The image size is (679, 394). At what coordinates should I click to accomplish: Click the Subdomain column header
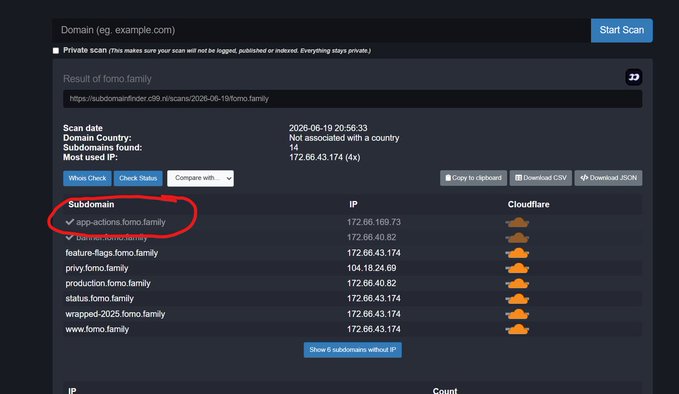tap(91, 204)
